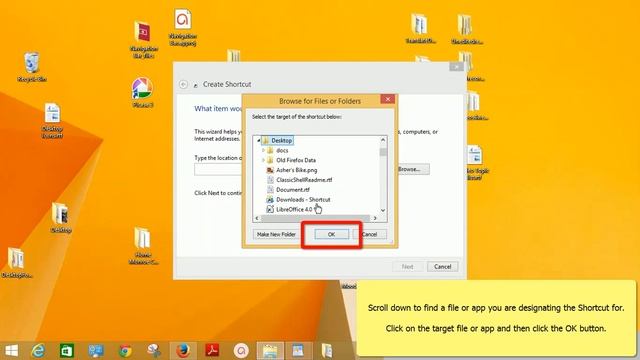Select the Recycle Bin desktop icon
The image size is (640, 360).
click(31, 67)
